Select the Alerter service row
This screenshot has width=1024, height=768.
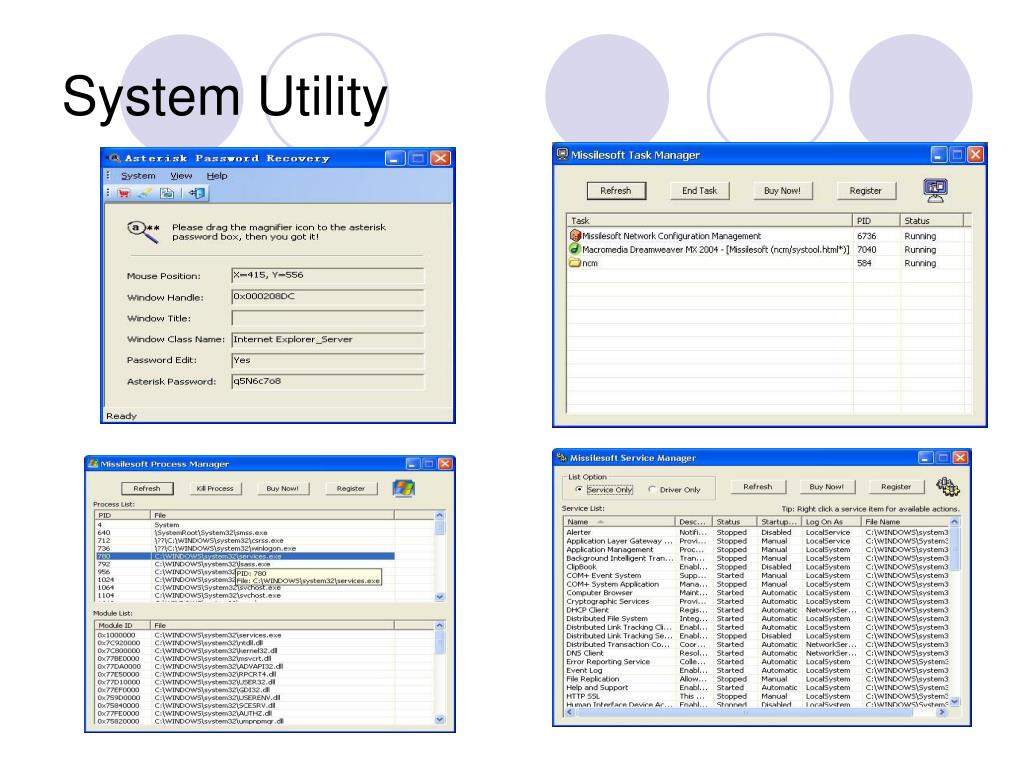tap(756, 532)
